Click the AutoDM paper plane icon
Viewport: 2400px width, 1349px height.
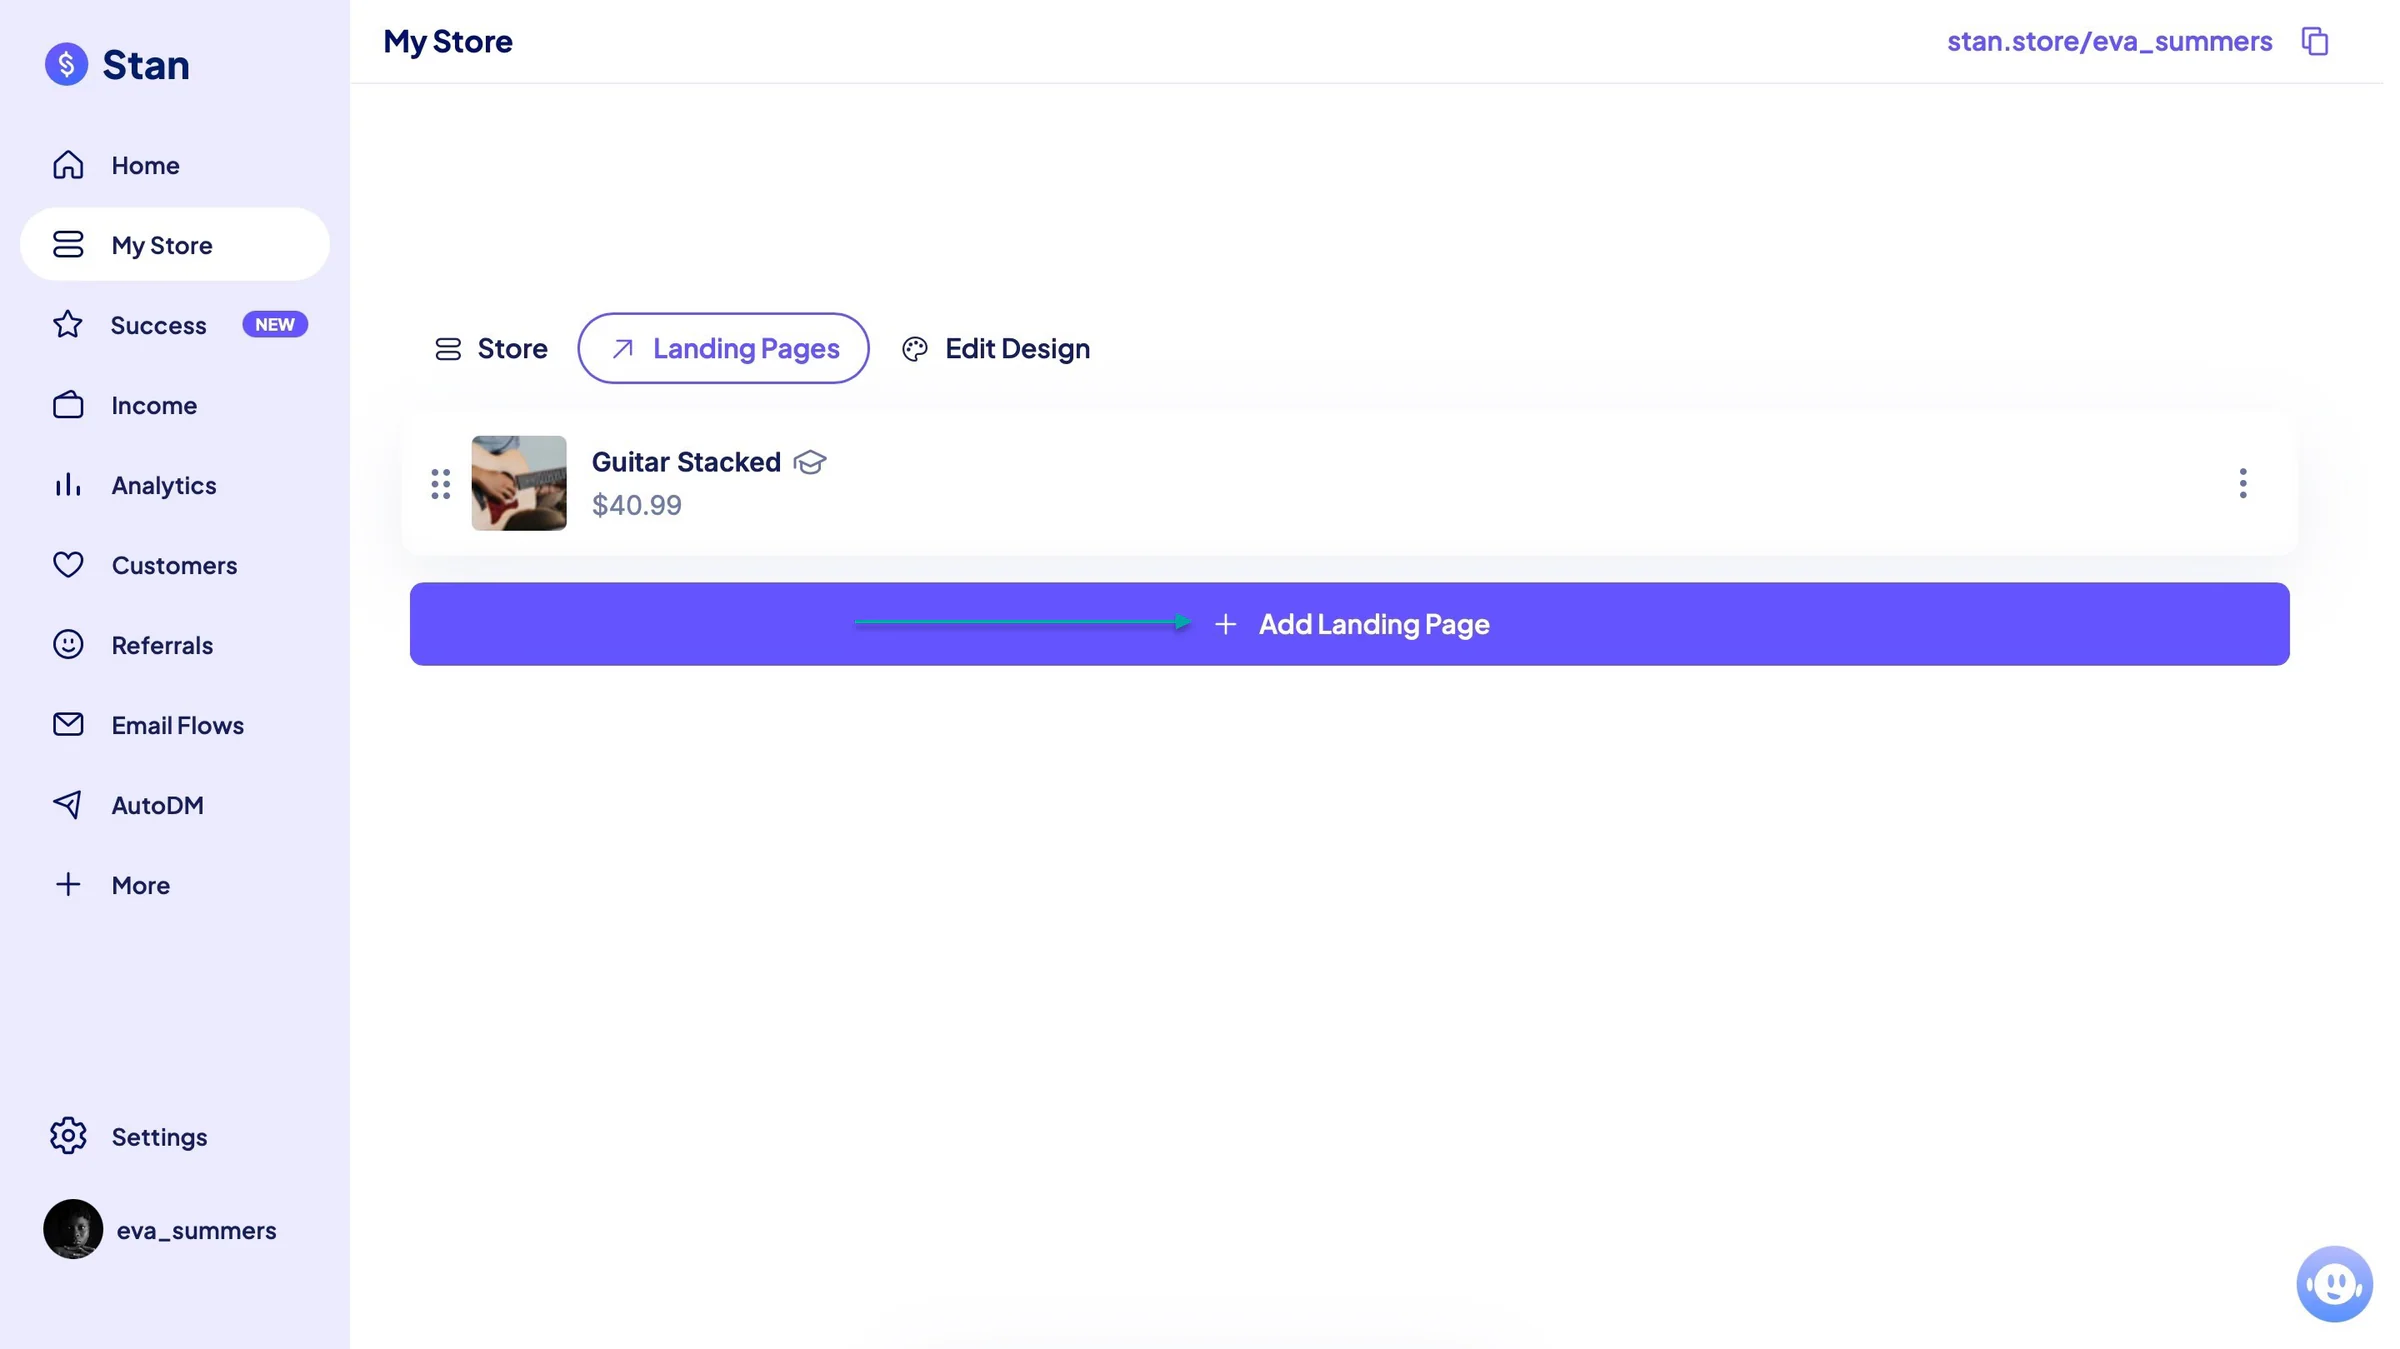67,805
